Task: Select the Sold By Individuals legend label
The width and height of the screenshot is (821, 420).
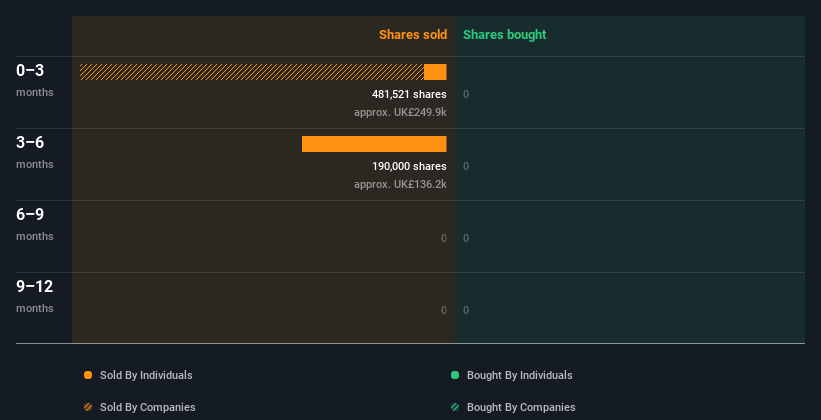Action: pos(146,375)
